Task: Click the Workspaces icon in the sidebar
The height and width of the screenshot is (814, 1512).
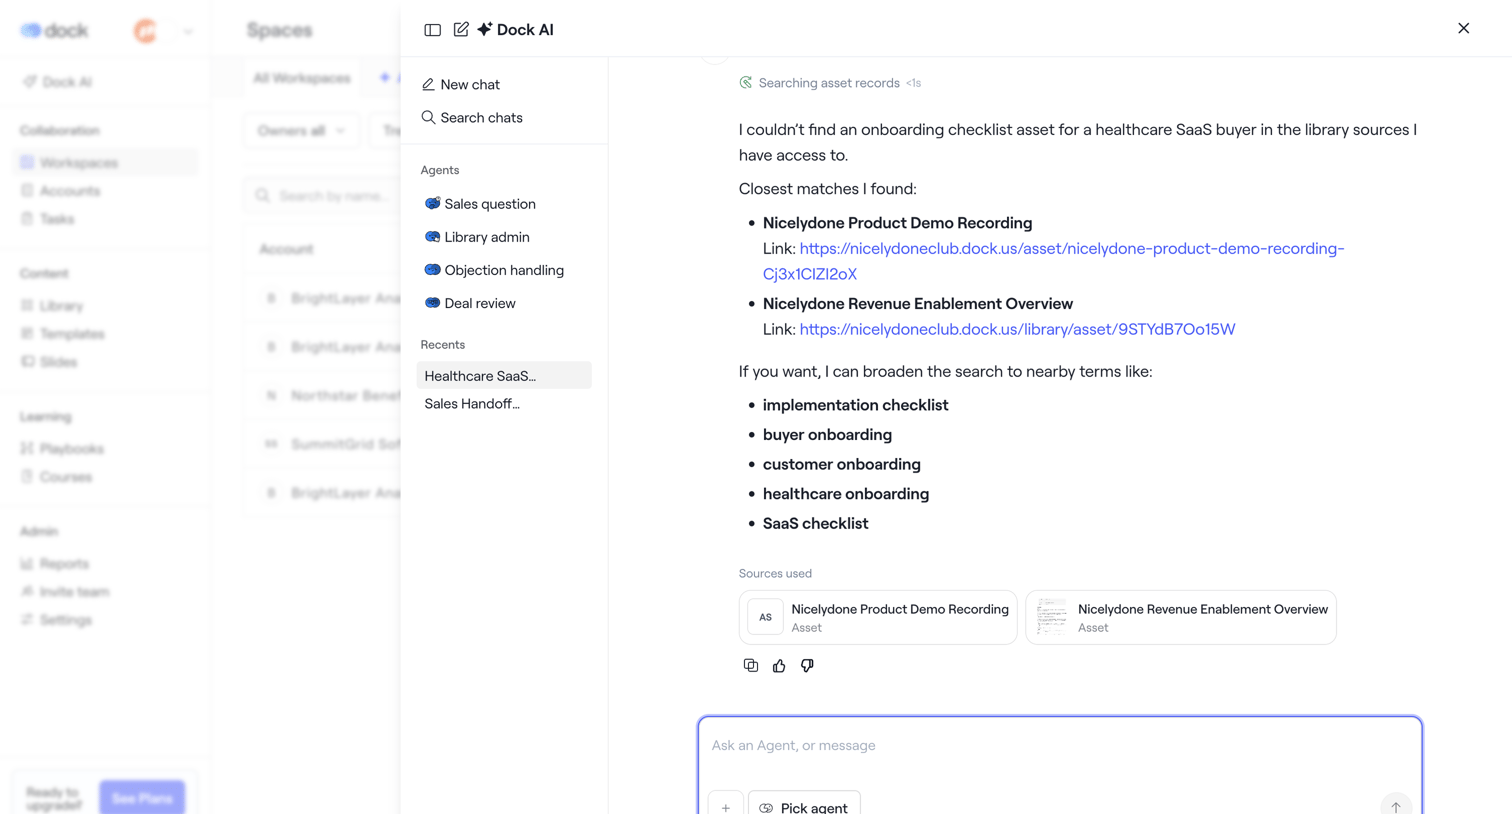Action: pyautogui.click(x=27, y=163)
